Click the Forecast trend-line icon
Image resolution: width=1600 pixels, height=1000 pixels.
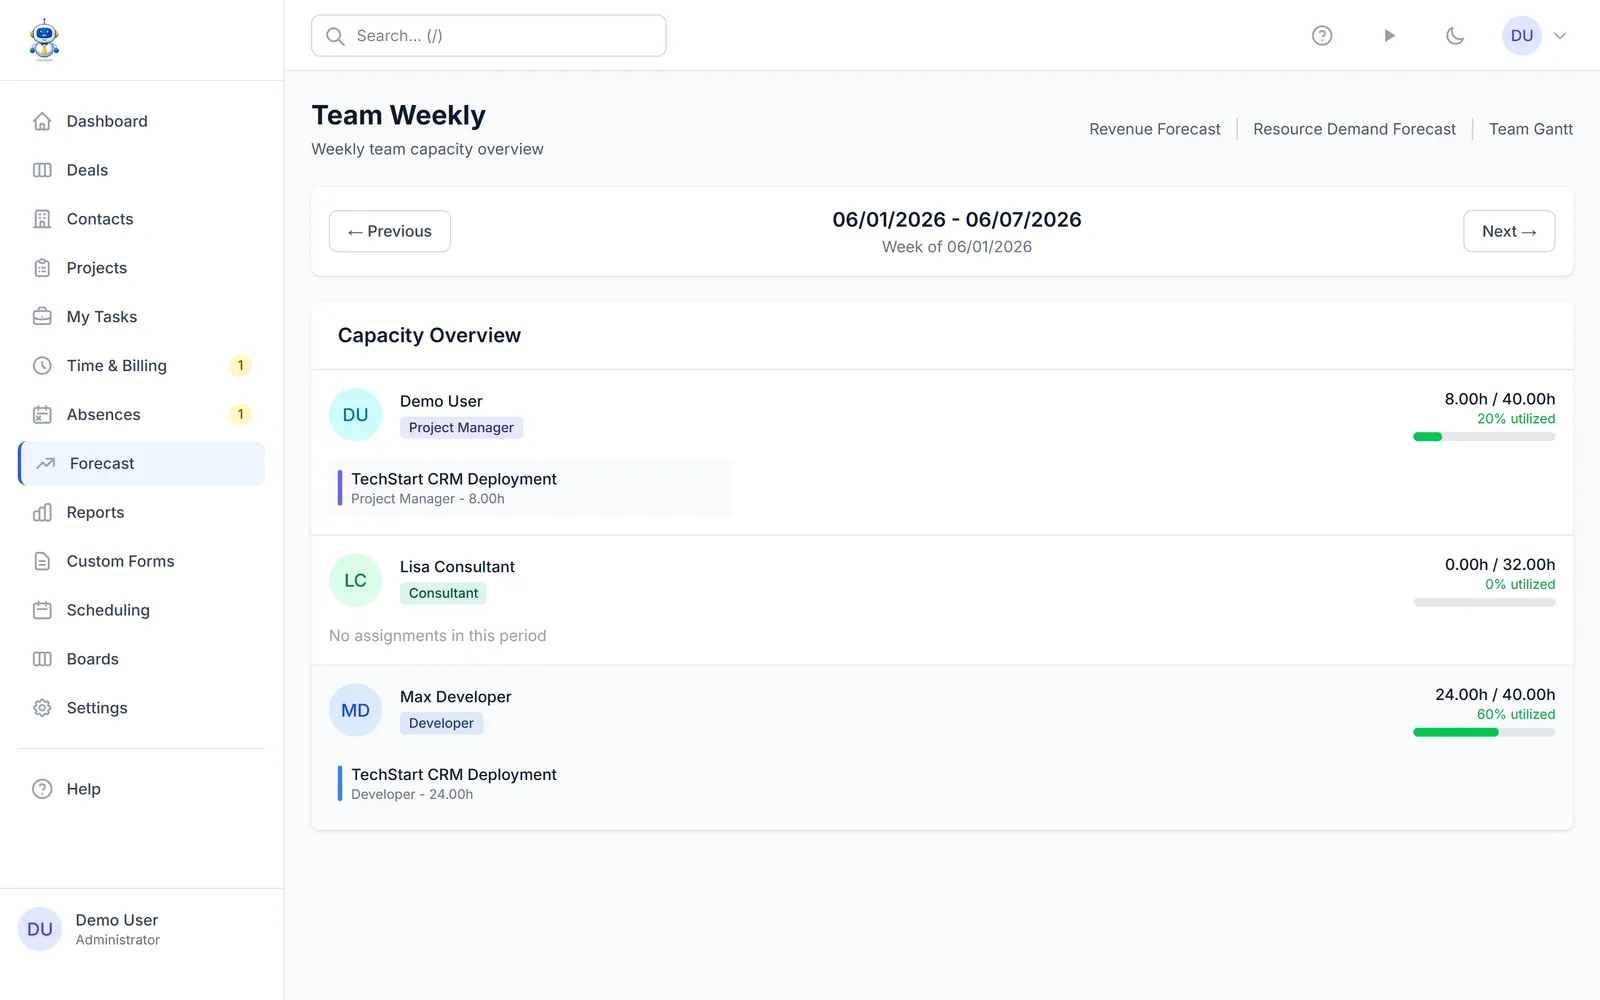pos(46,464)
